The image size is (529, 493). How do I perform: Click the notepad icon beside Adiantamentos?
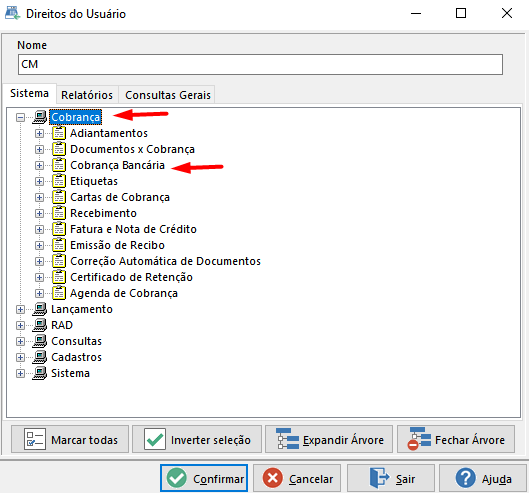point(59,133)
